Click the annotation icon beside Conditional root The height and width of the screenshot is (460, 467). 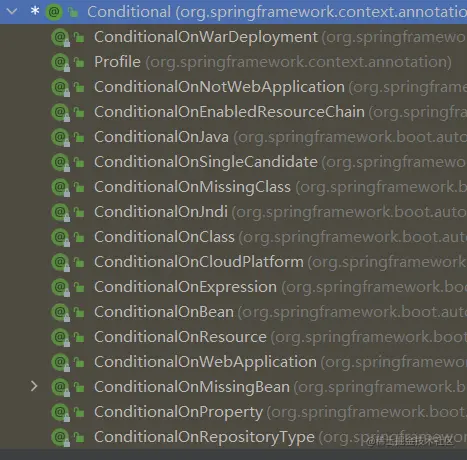(54, 12)
